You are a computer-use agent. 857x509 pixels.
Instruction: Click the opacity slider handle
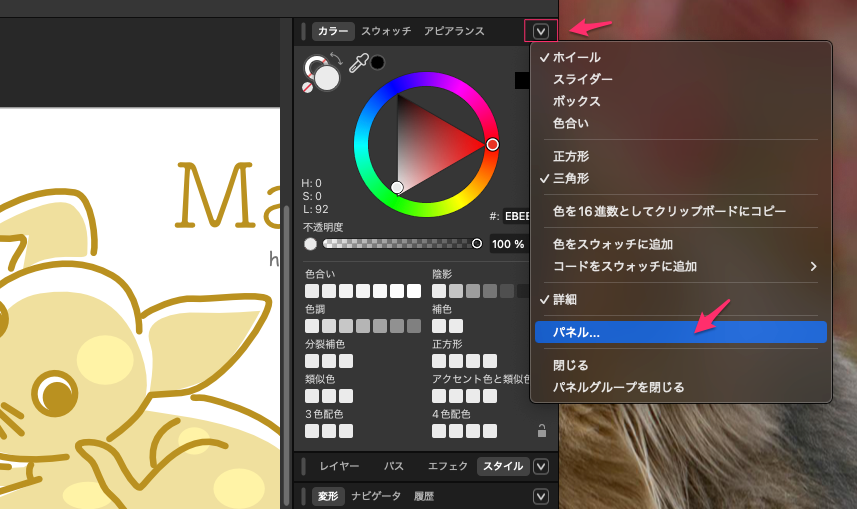477,243
